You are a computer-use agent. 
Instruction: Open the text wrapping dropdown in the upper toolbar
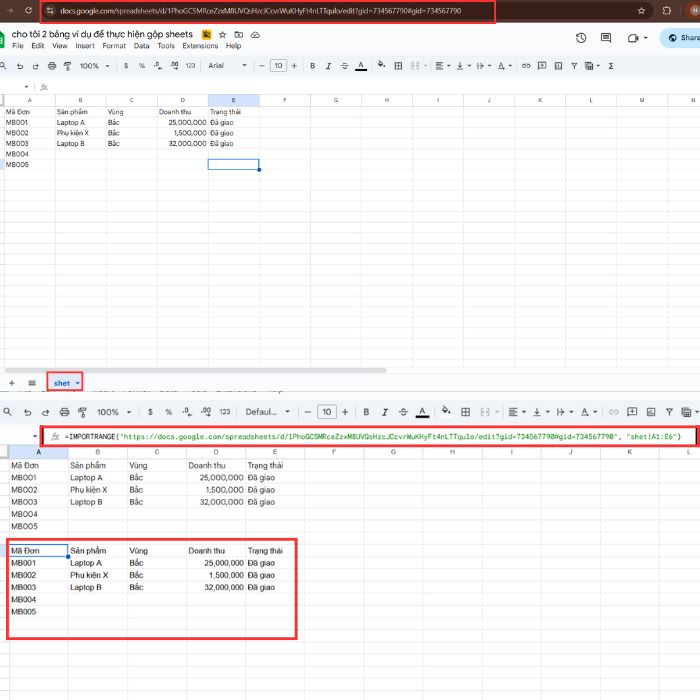483,66
